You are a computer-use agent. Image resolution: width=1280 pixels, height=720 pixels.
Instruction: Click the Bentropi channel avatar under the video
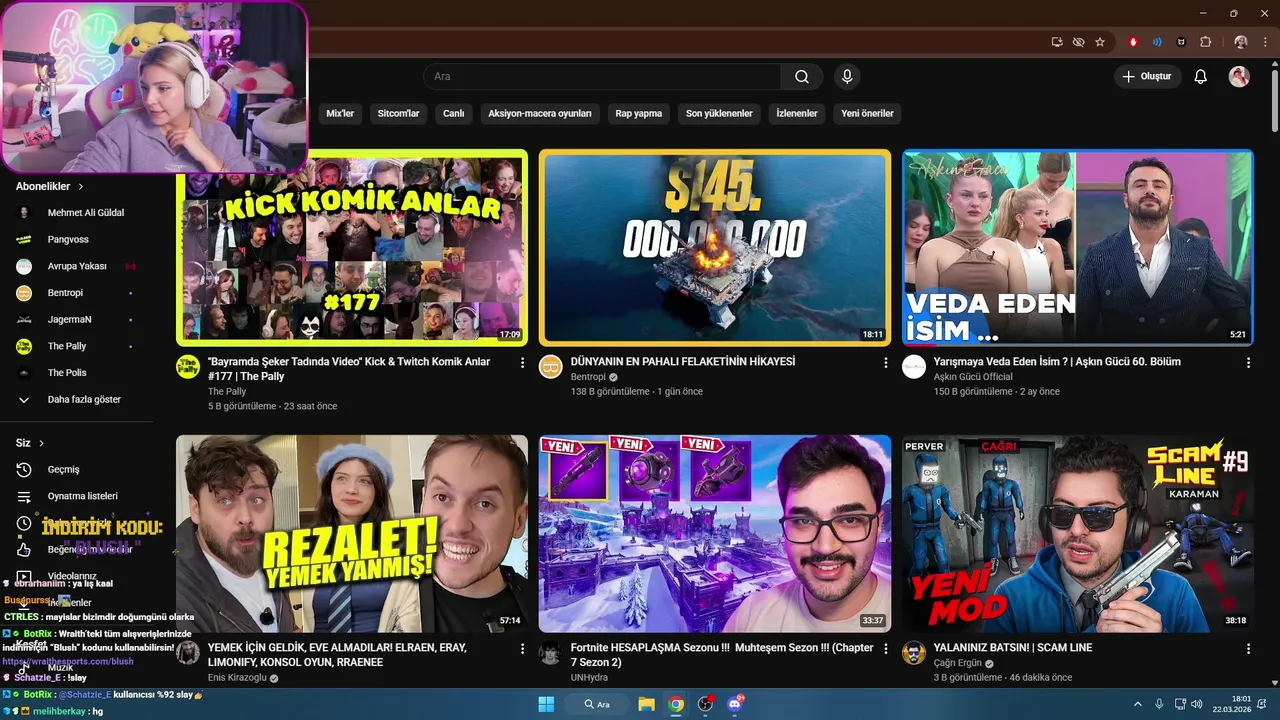(551, 366)
